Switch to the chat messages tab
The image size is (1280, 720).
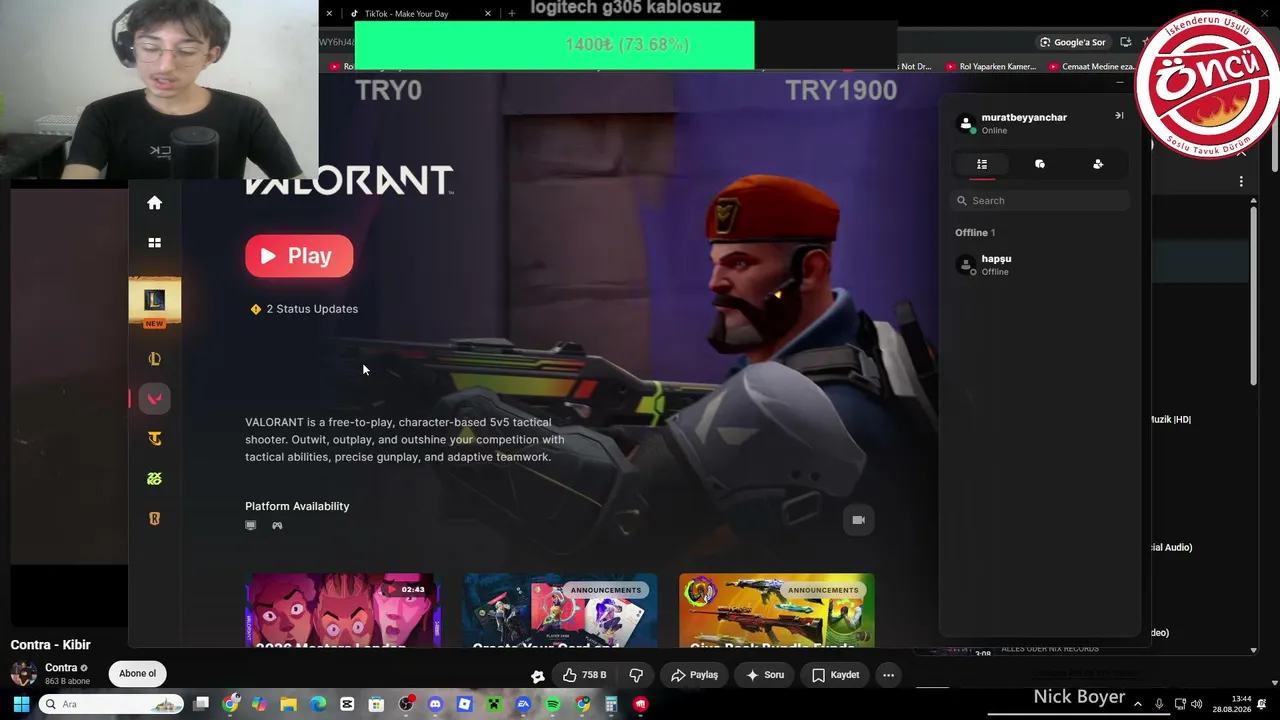(x=1040, y=164)
